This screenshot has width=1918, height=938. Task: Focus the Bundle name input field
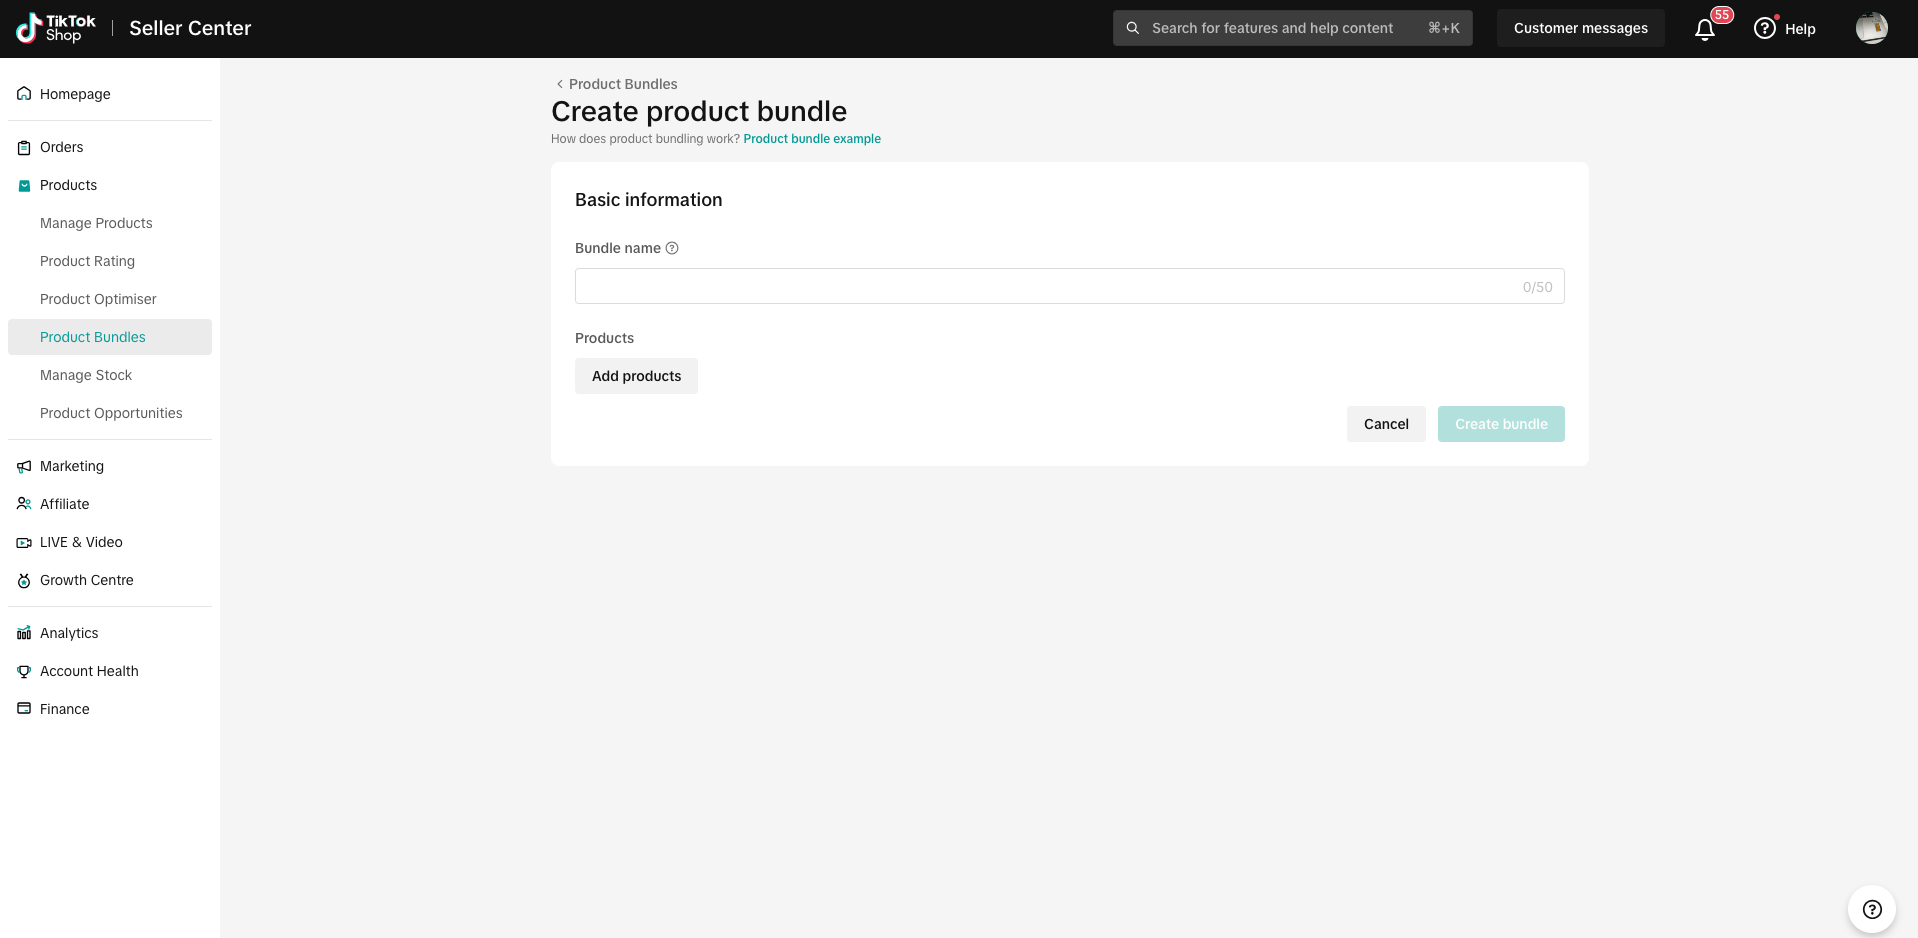1069,286
